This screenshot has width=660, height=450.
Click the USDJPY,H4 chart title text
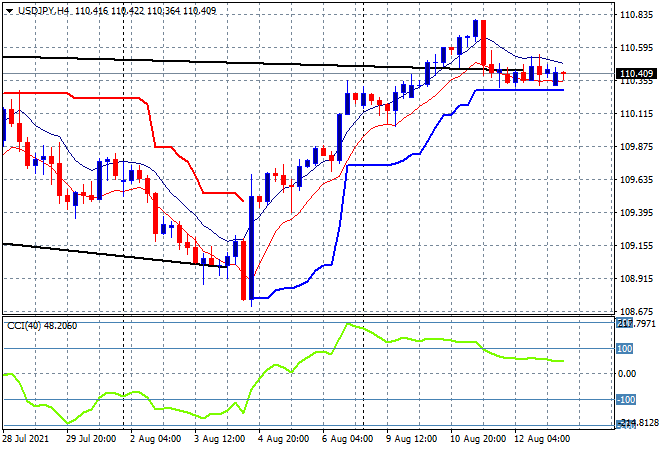pyautogui.click(x=43, y=11)
